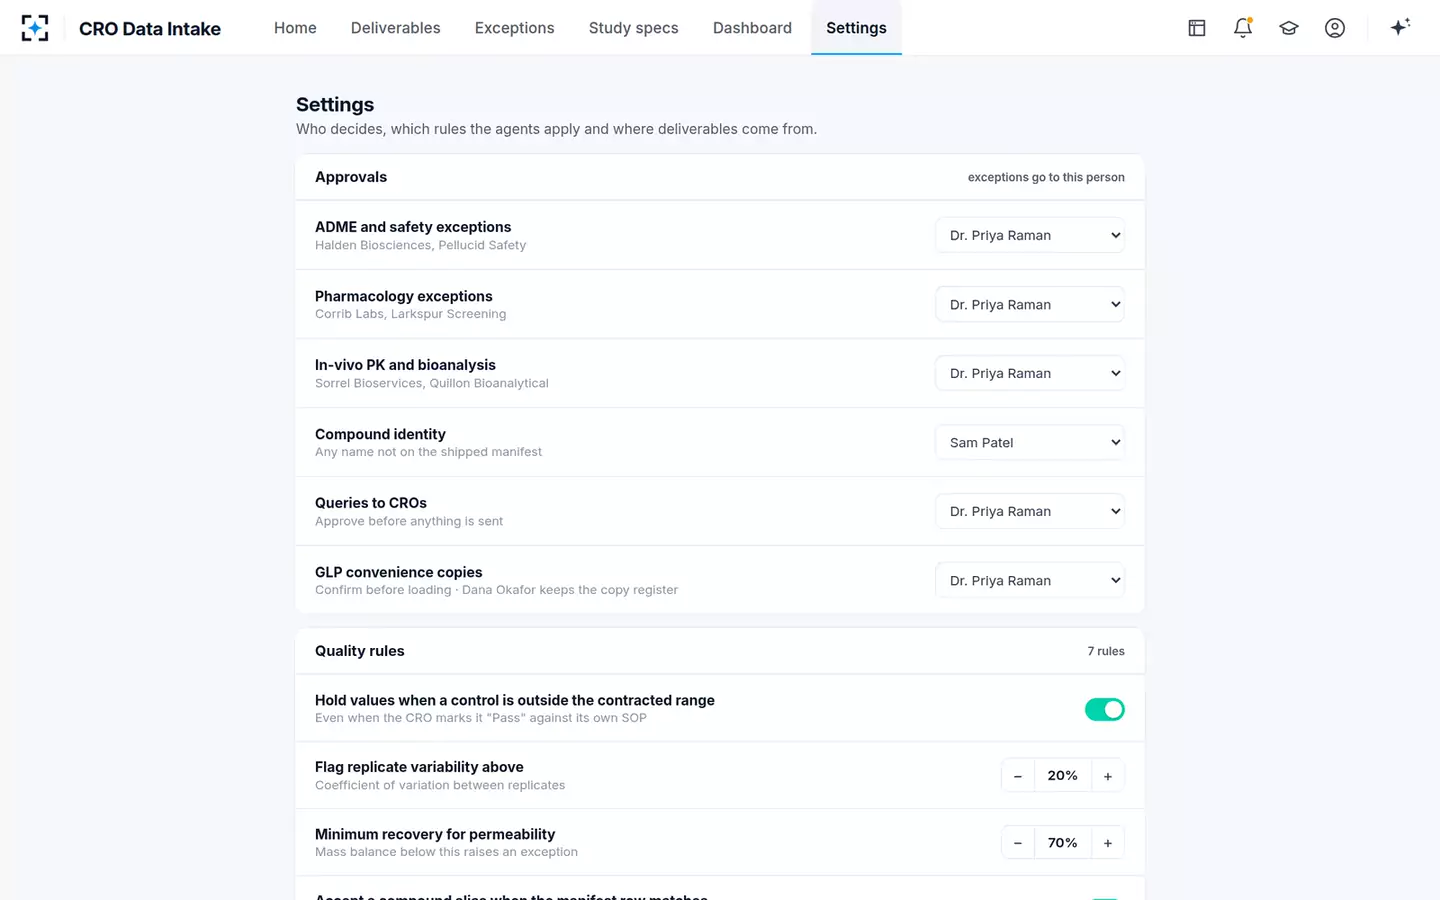1440x900 pixels.
Task: Increase minimum recovery for permeability
Action: tap(1108, 843)
